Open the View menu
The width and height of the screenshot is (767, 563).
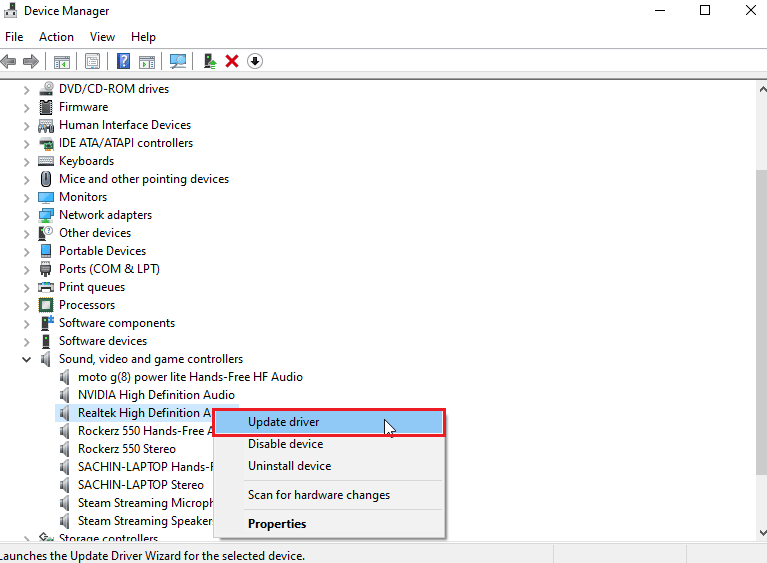pyautogui.click(x=102, y=37)
